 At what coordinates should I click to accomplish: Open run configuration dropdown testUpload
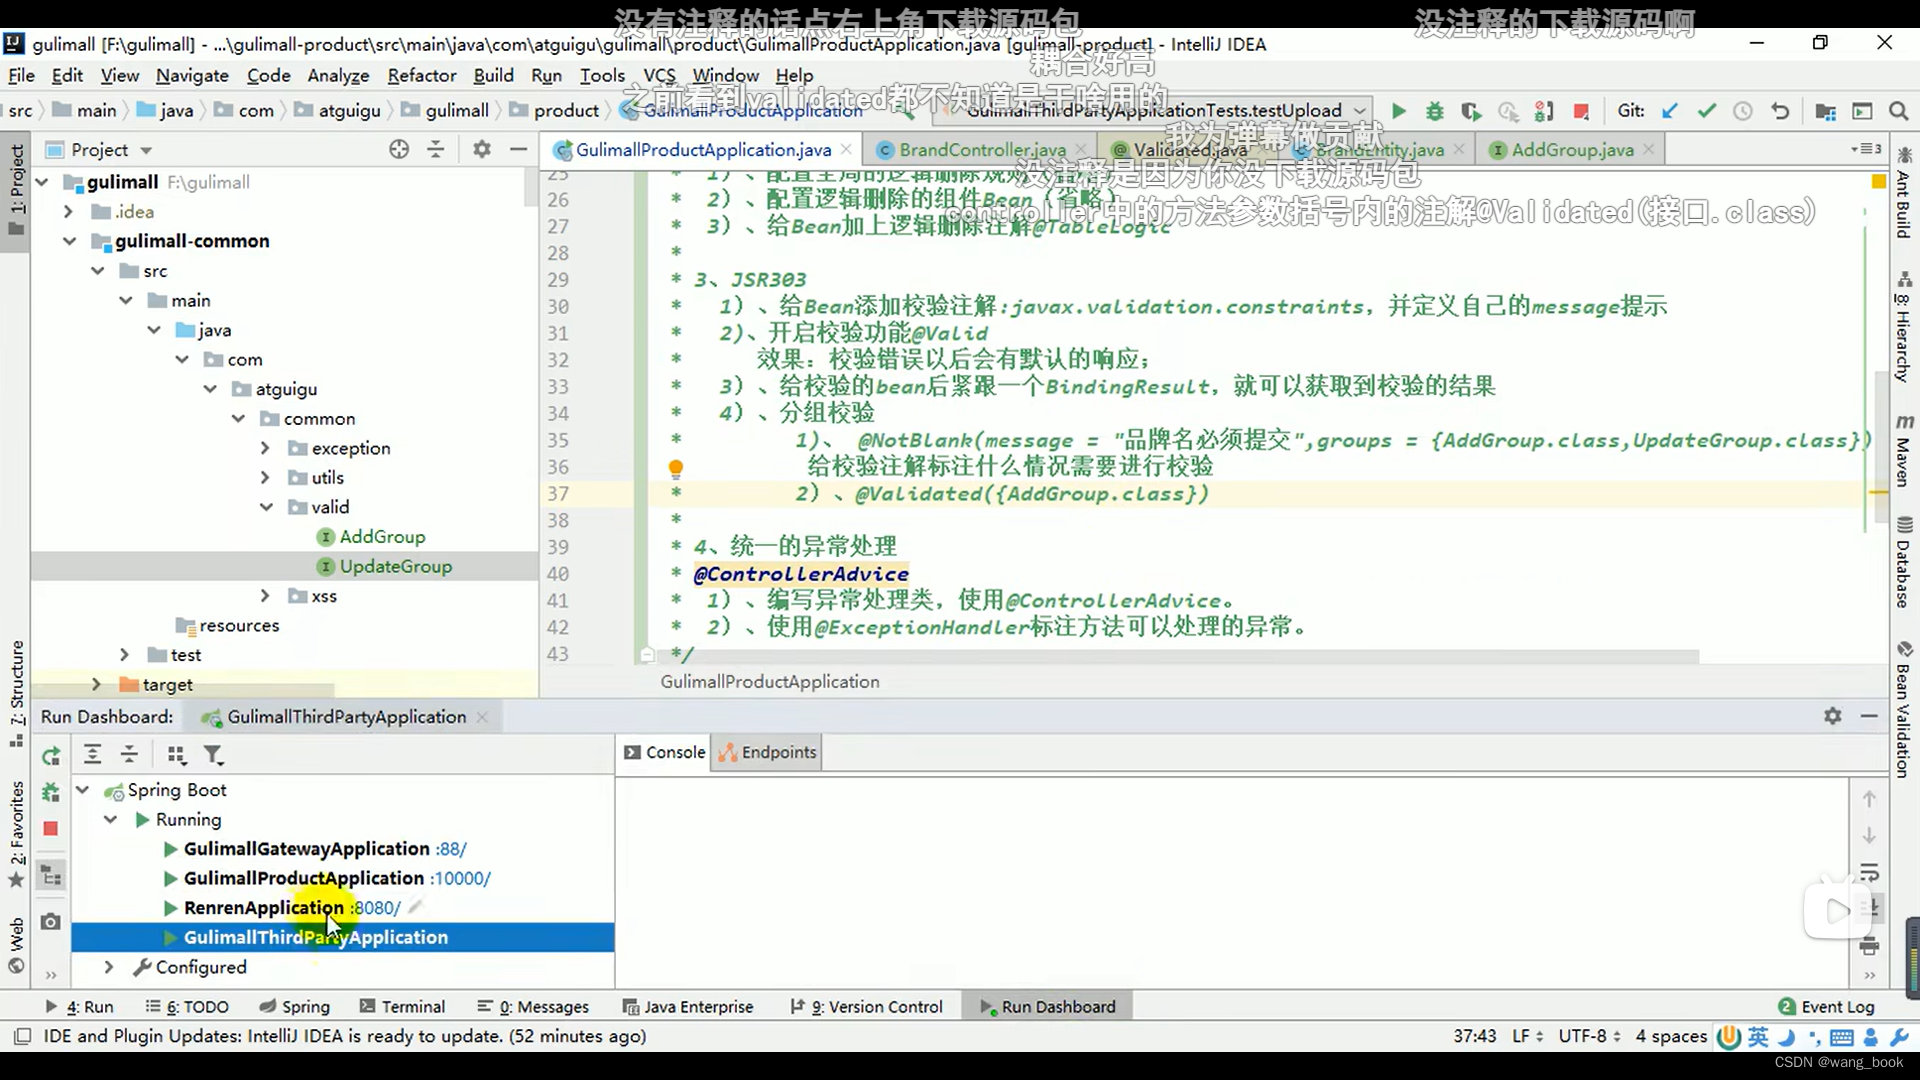coord(1153,111)
